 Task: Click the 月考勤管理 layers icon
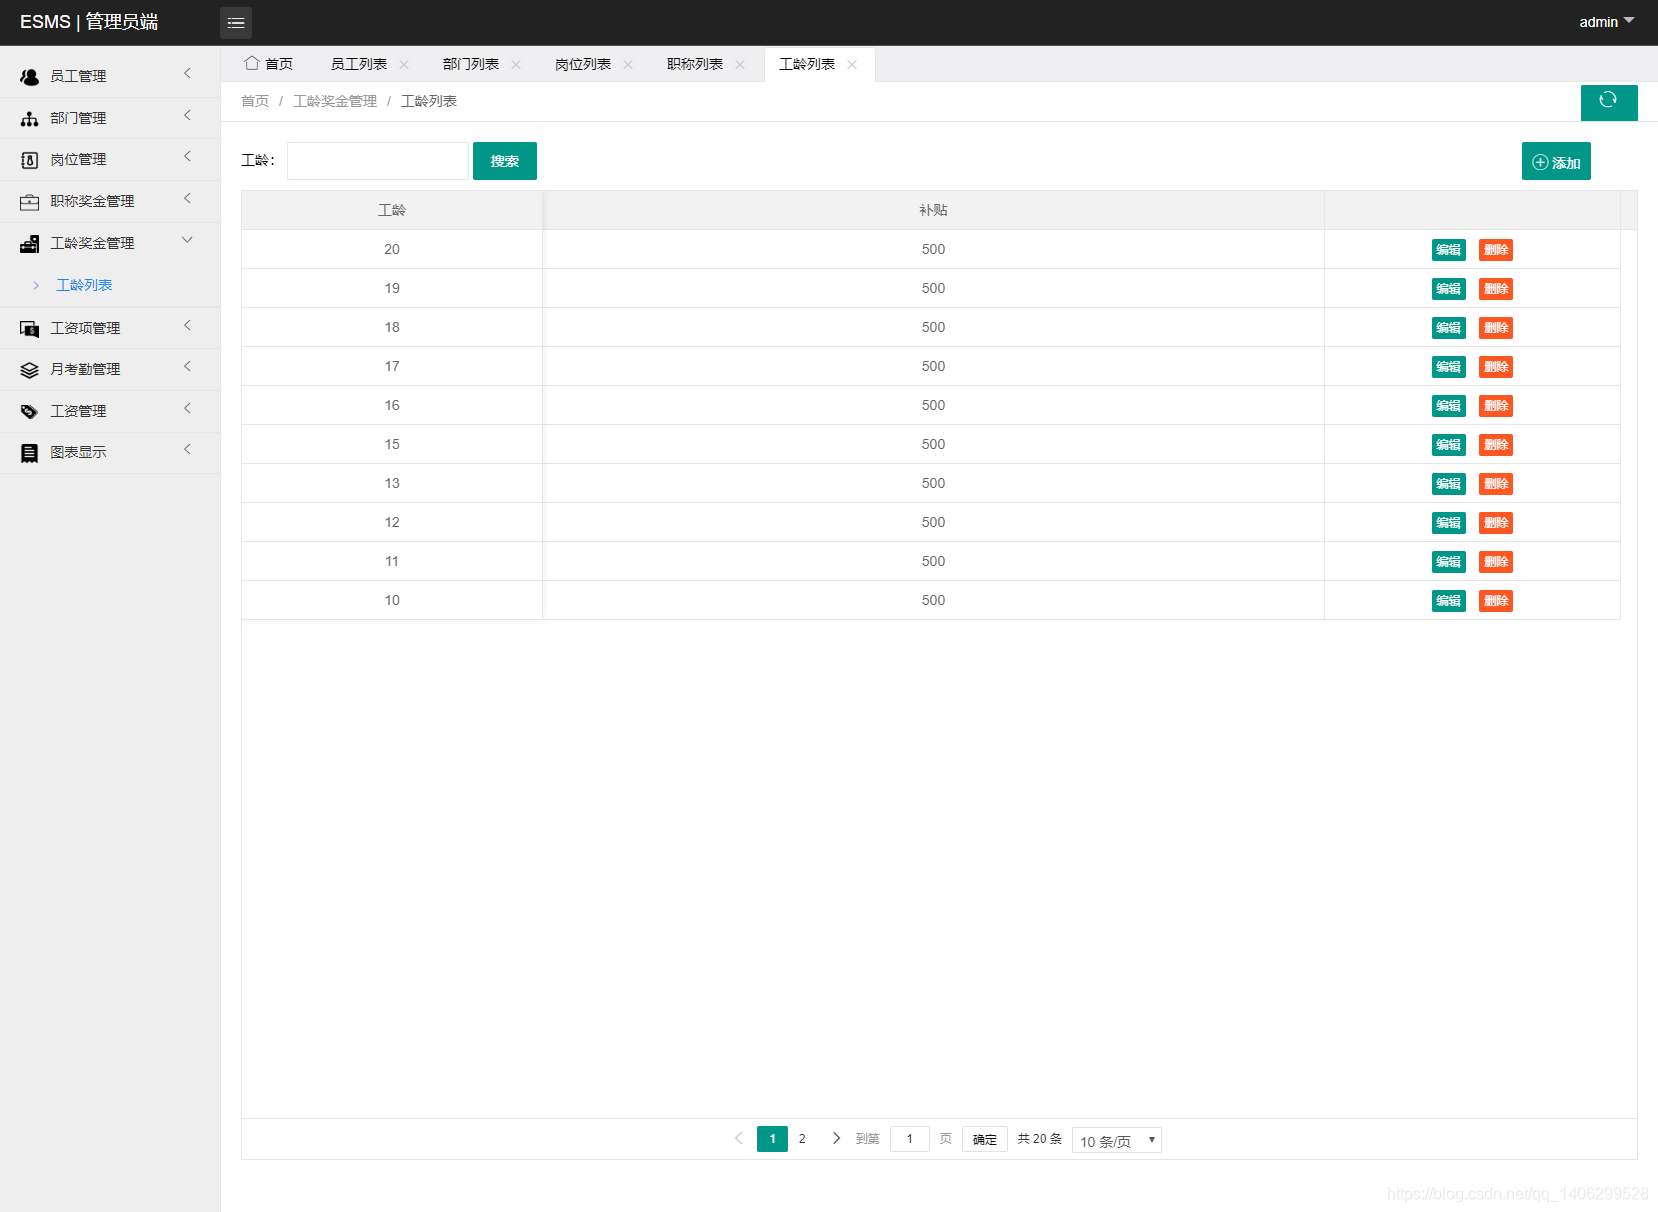tap(30, 370)
